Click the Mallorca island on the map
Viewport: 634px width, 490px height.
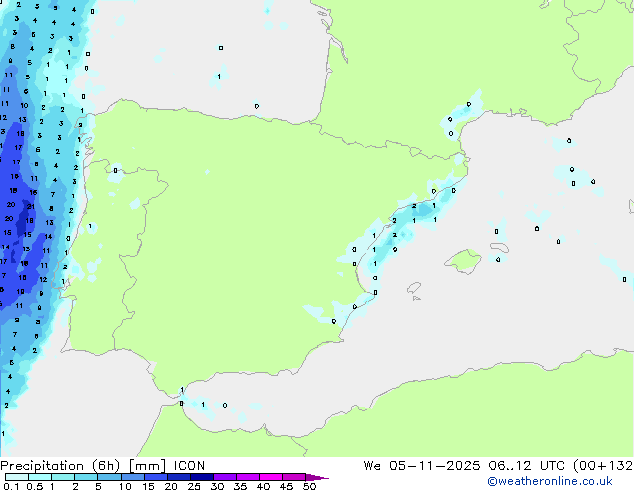coord(463,261)
